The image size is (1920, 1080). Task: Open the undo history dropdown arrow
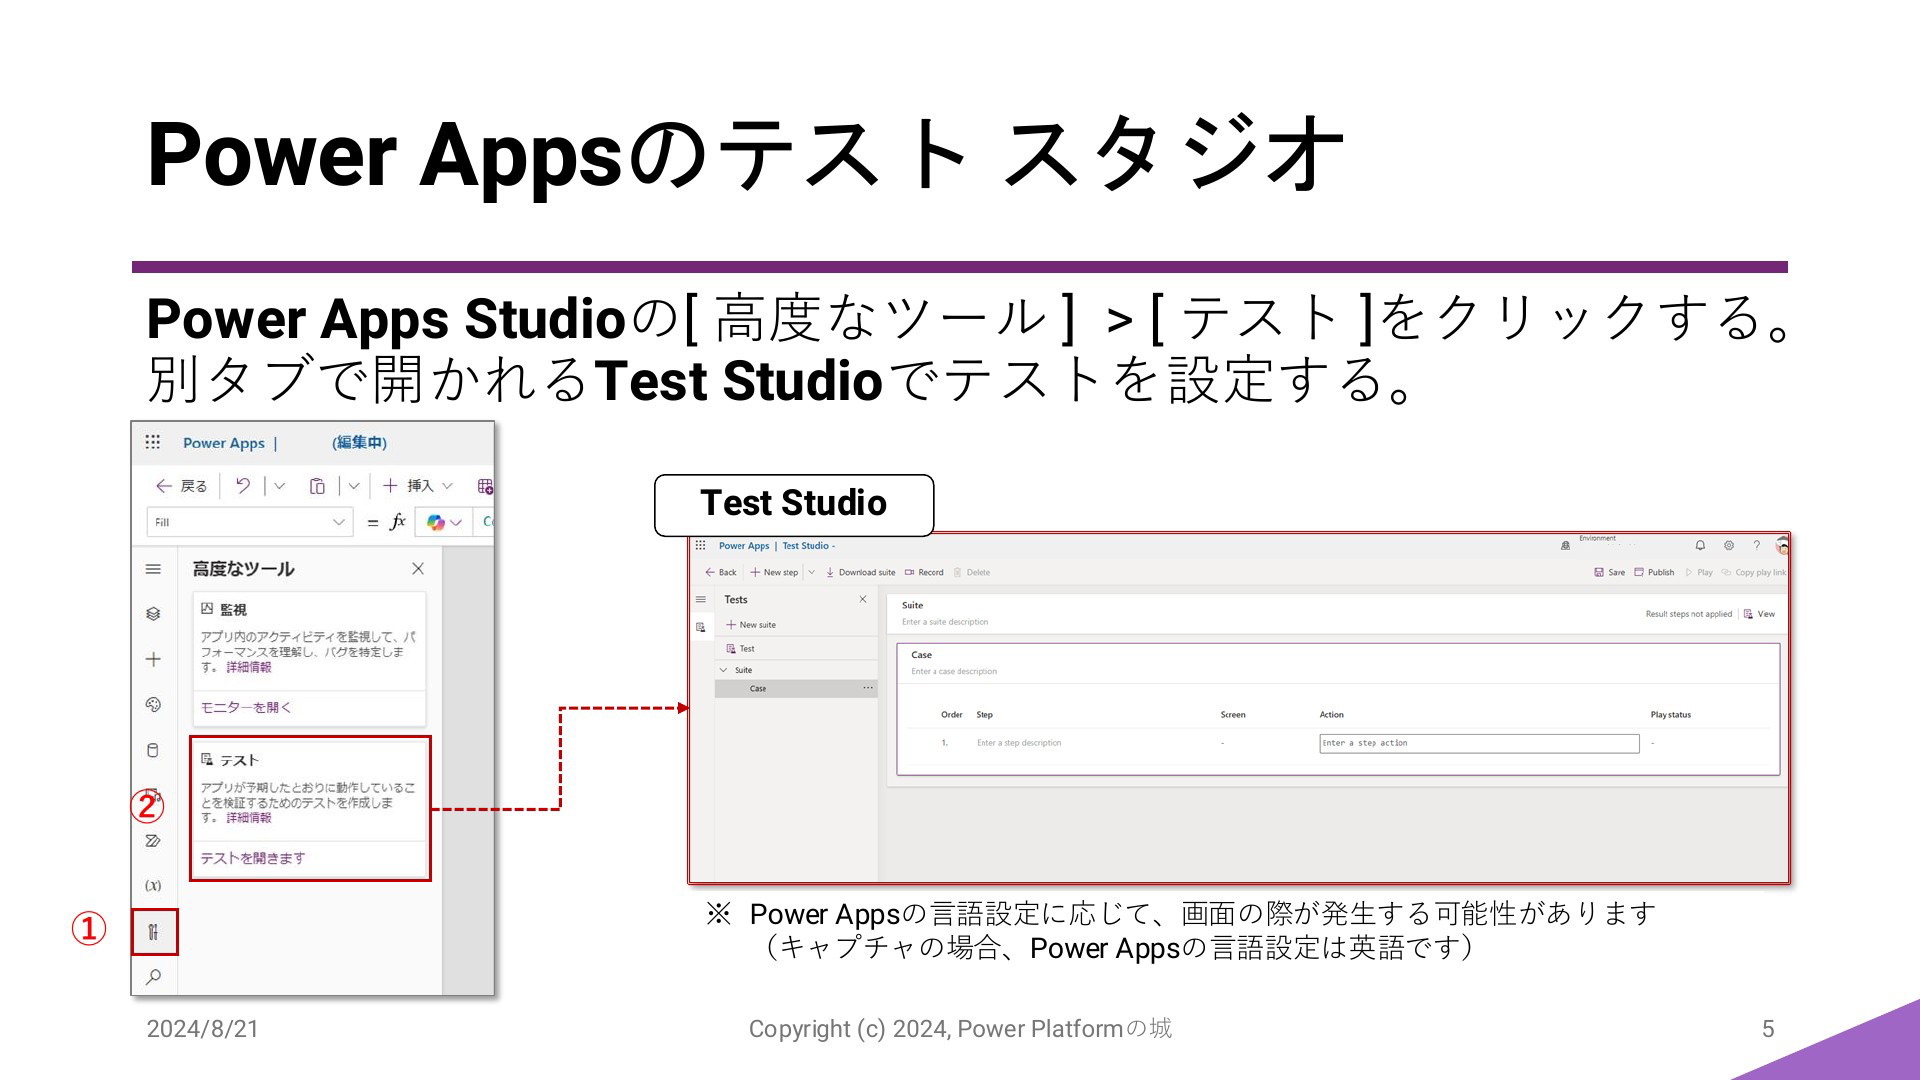click(x=280, y=486)
